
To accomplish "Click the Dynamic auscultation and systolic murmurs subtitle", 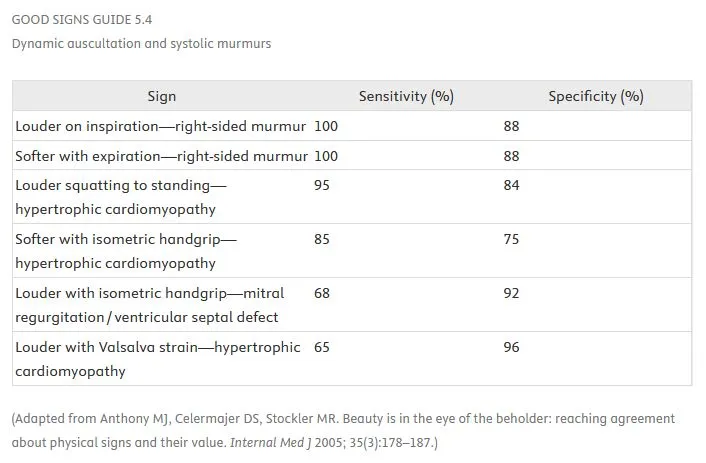I will (141, 44).
